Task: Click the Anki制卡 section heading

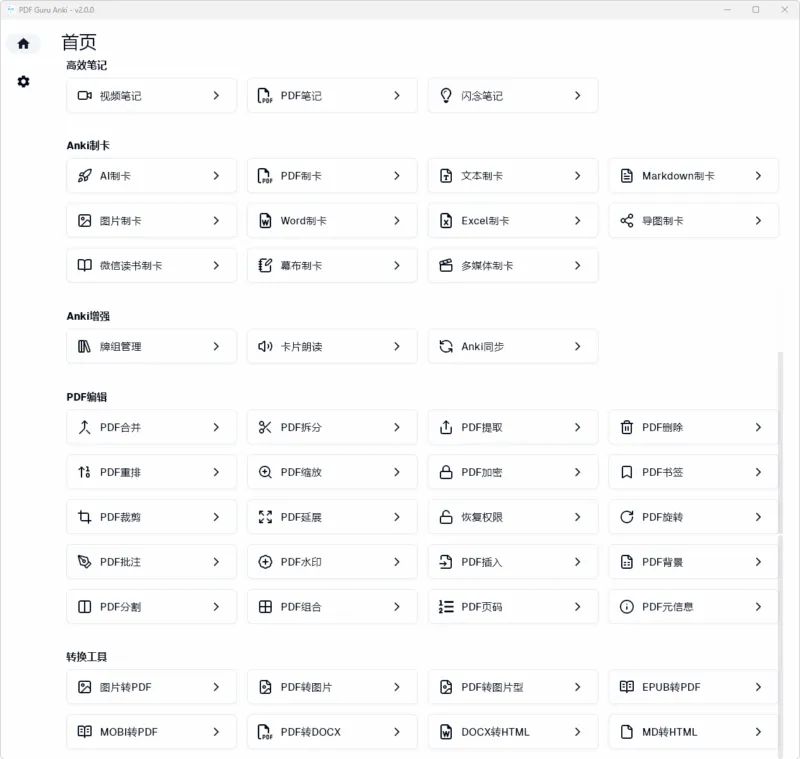Action: pos(88,145)
